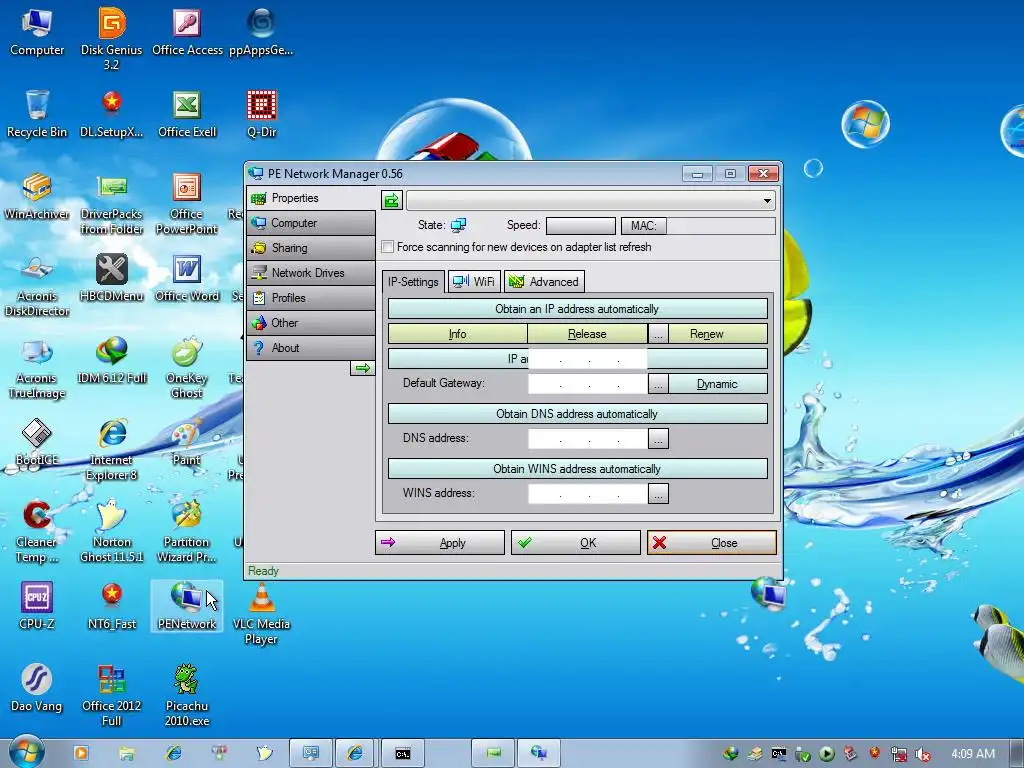Screen dimensions: 1024x768
Task: Click Obtain an IP address automatically
Action: (x=577, y=309)
